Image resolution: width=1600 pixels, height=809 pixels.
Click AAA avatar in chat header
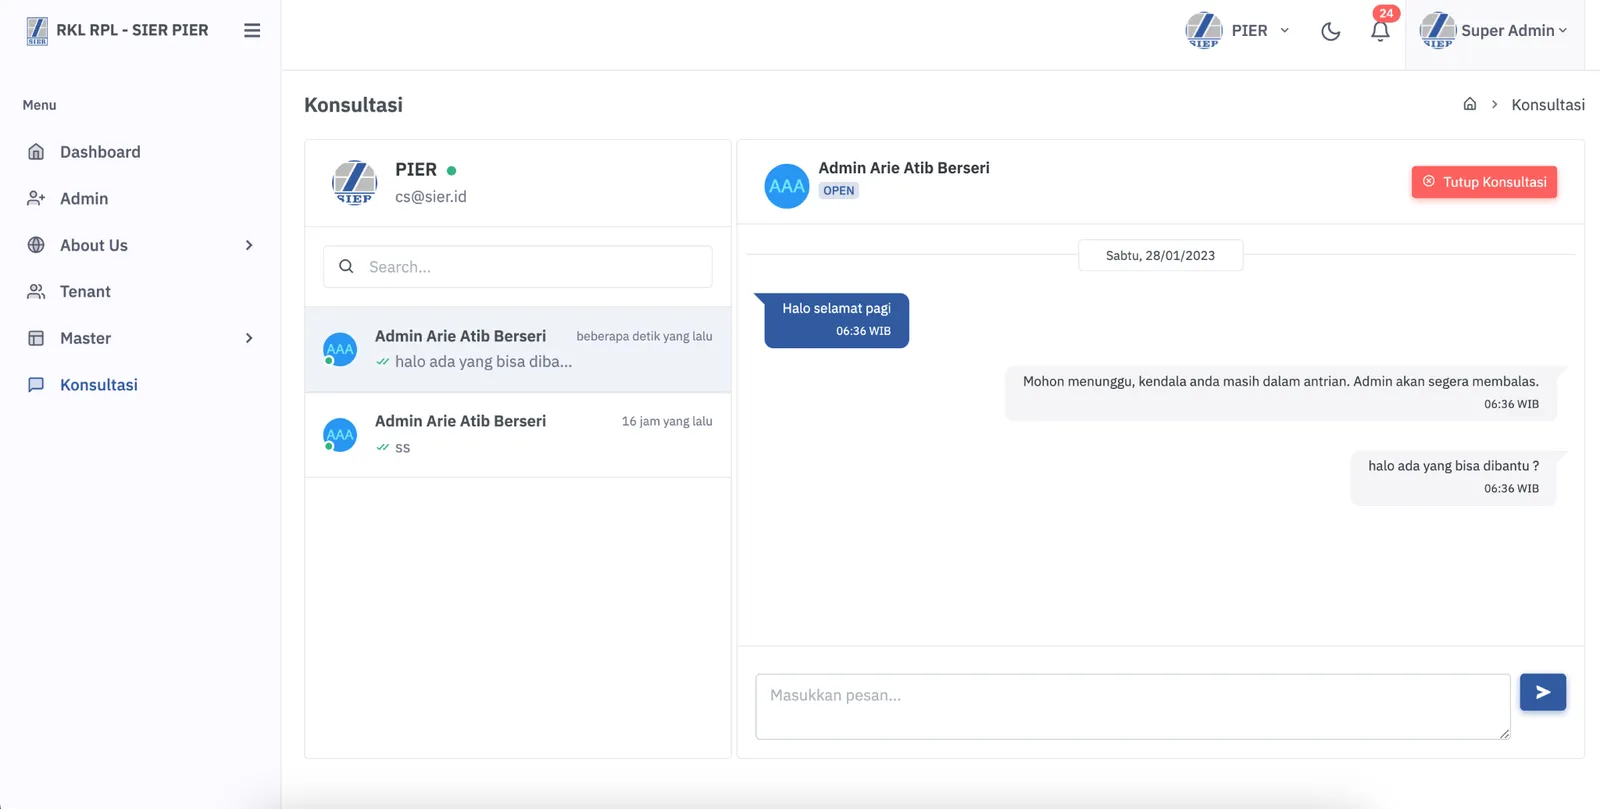pos(787,186)
